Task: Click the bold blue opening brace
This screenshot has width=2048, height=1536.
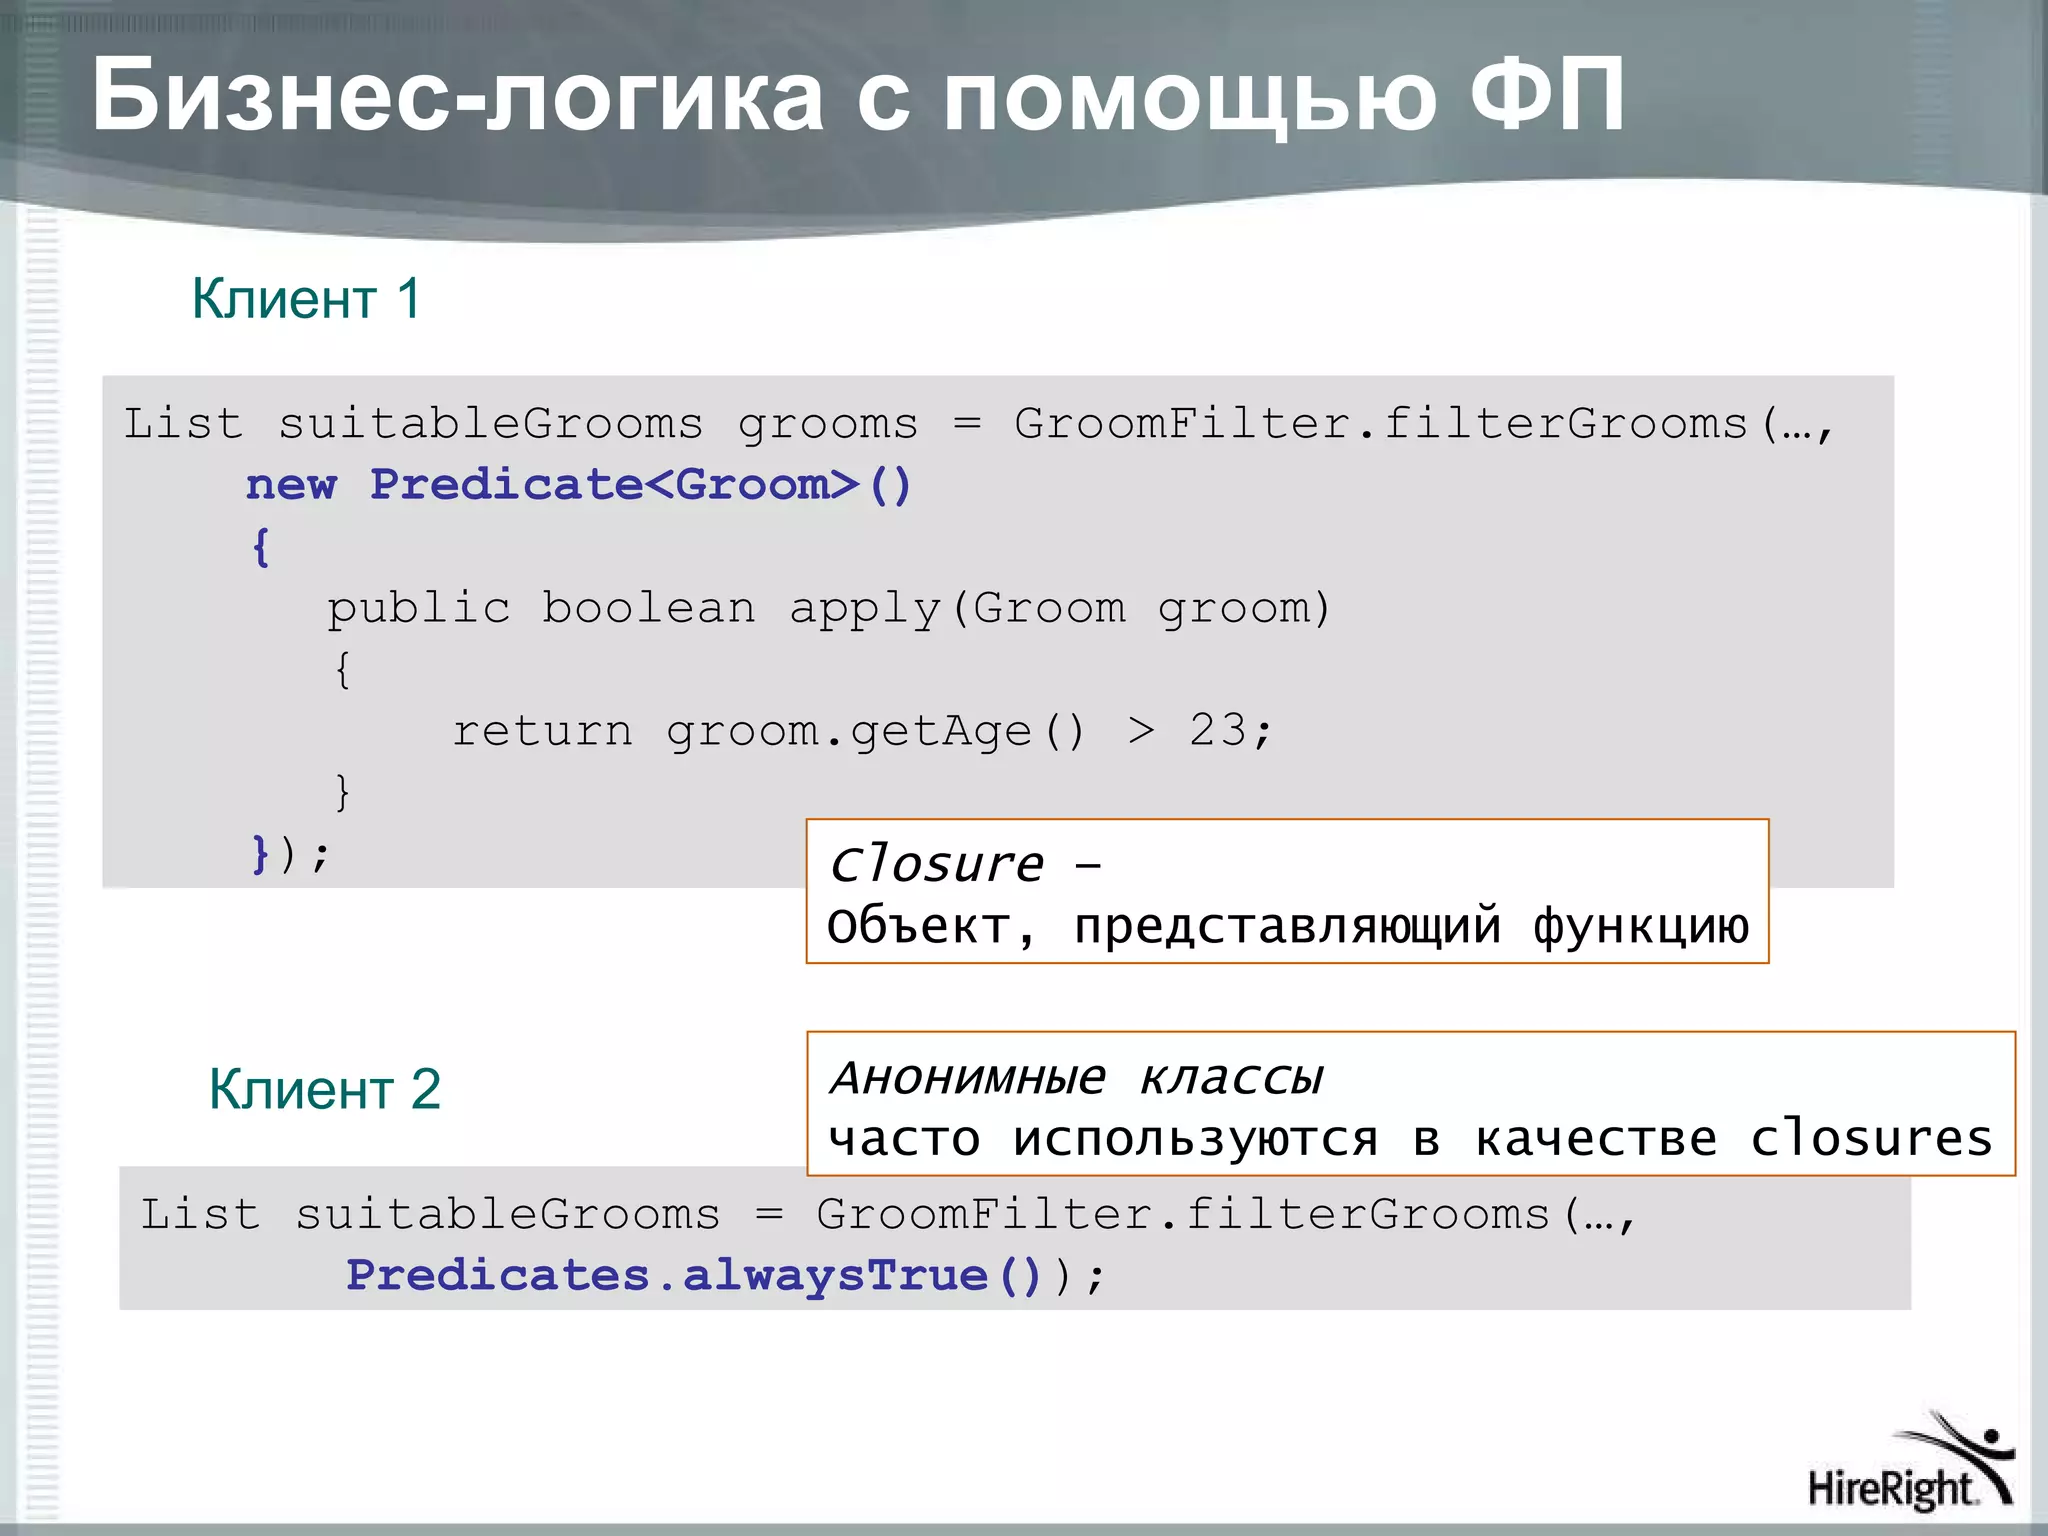Action: point(261,547)
